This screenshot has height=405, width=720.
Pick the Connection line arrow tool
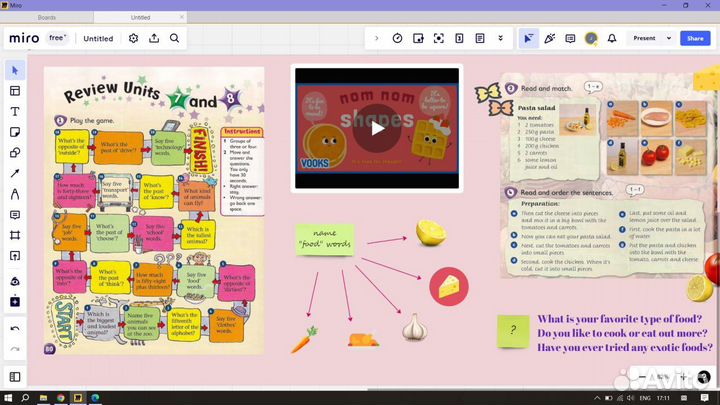[x=15, y=173]
